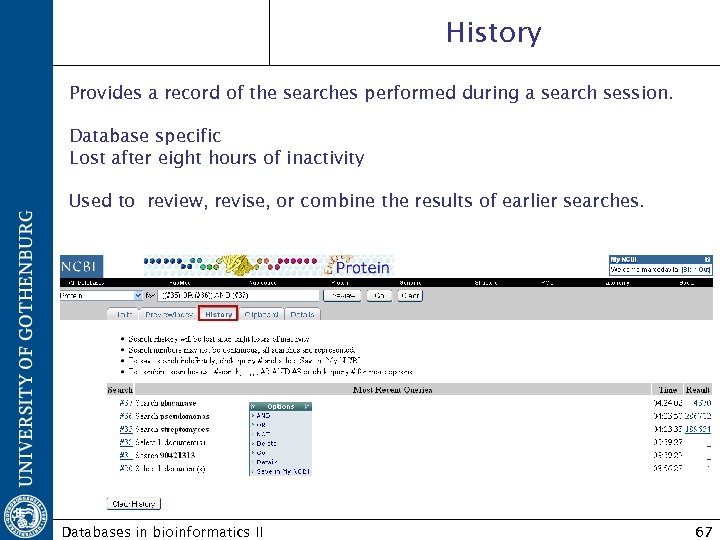Open PMC in the black navigation bar
Viewport: 720px width, 540px height.
click(x=547, y=283)
